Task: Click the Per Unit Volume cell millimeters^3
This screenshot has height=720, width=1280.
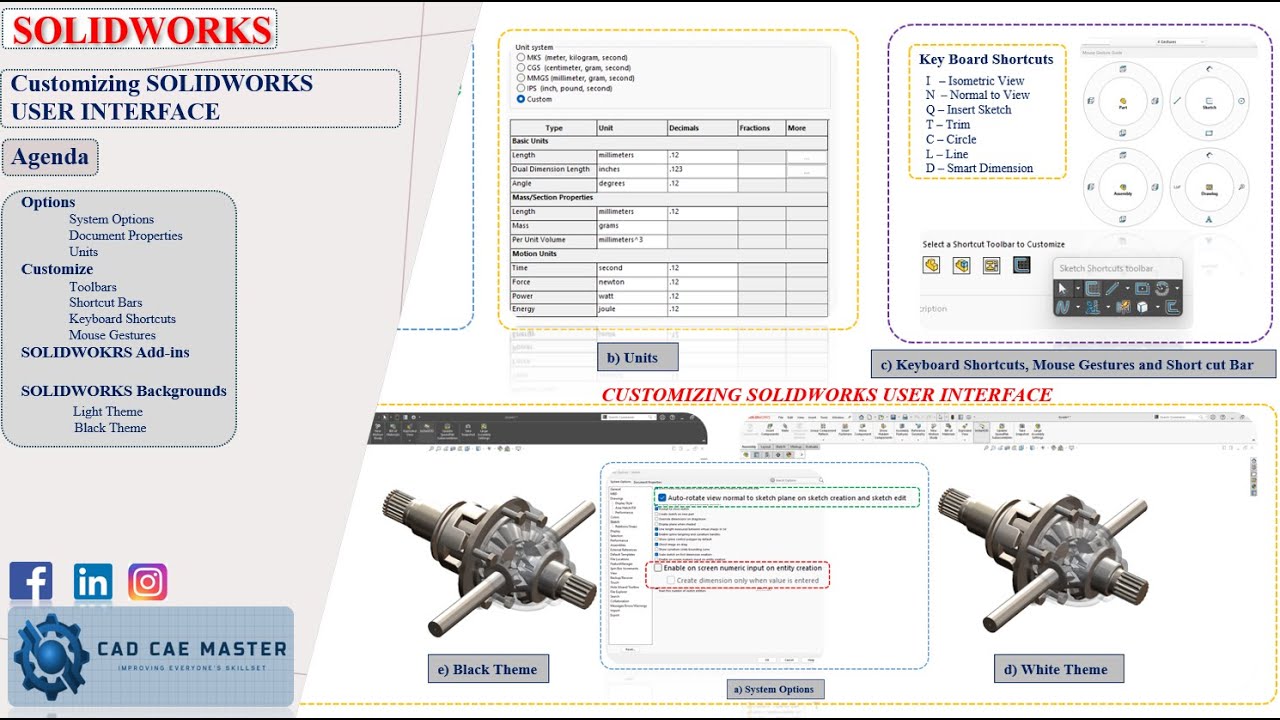Action: coord(631,240)
